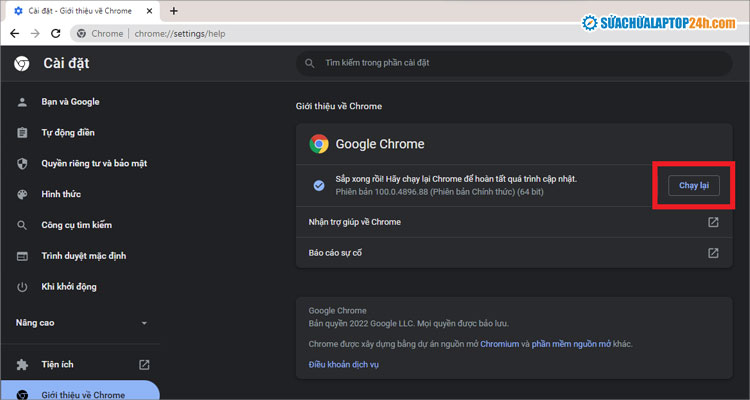Select Tự động điền in the sidebar
The height and width of the screenshot is (400, 750).
coord(68,133)
